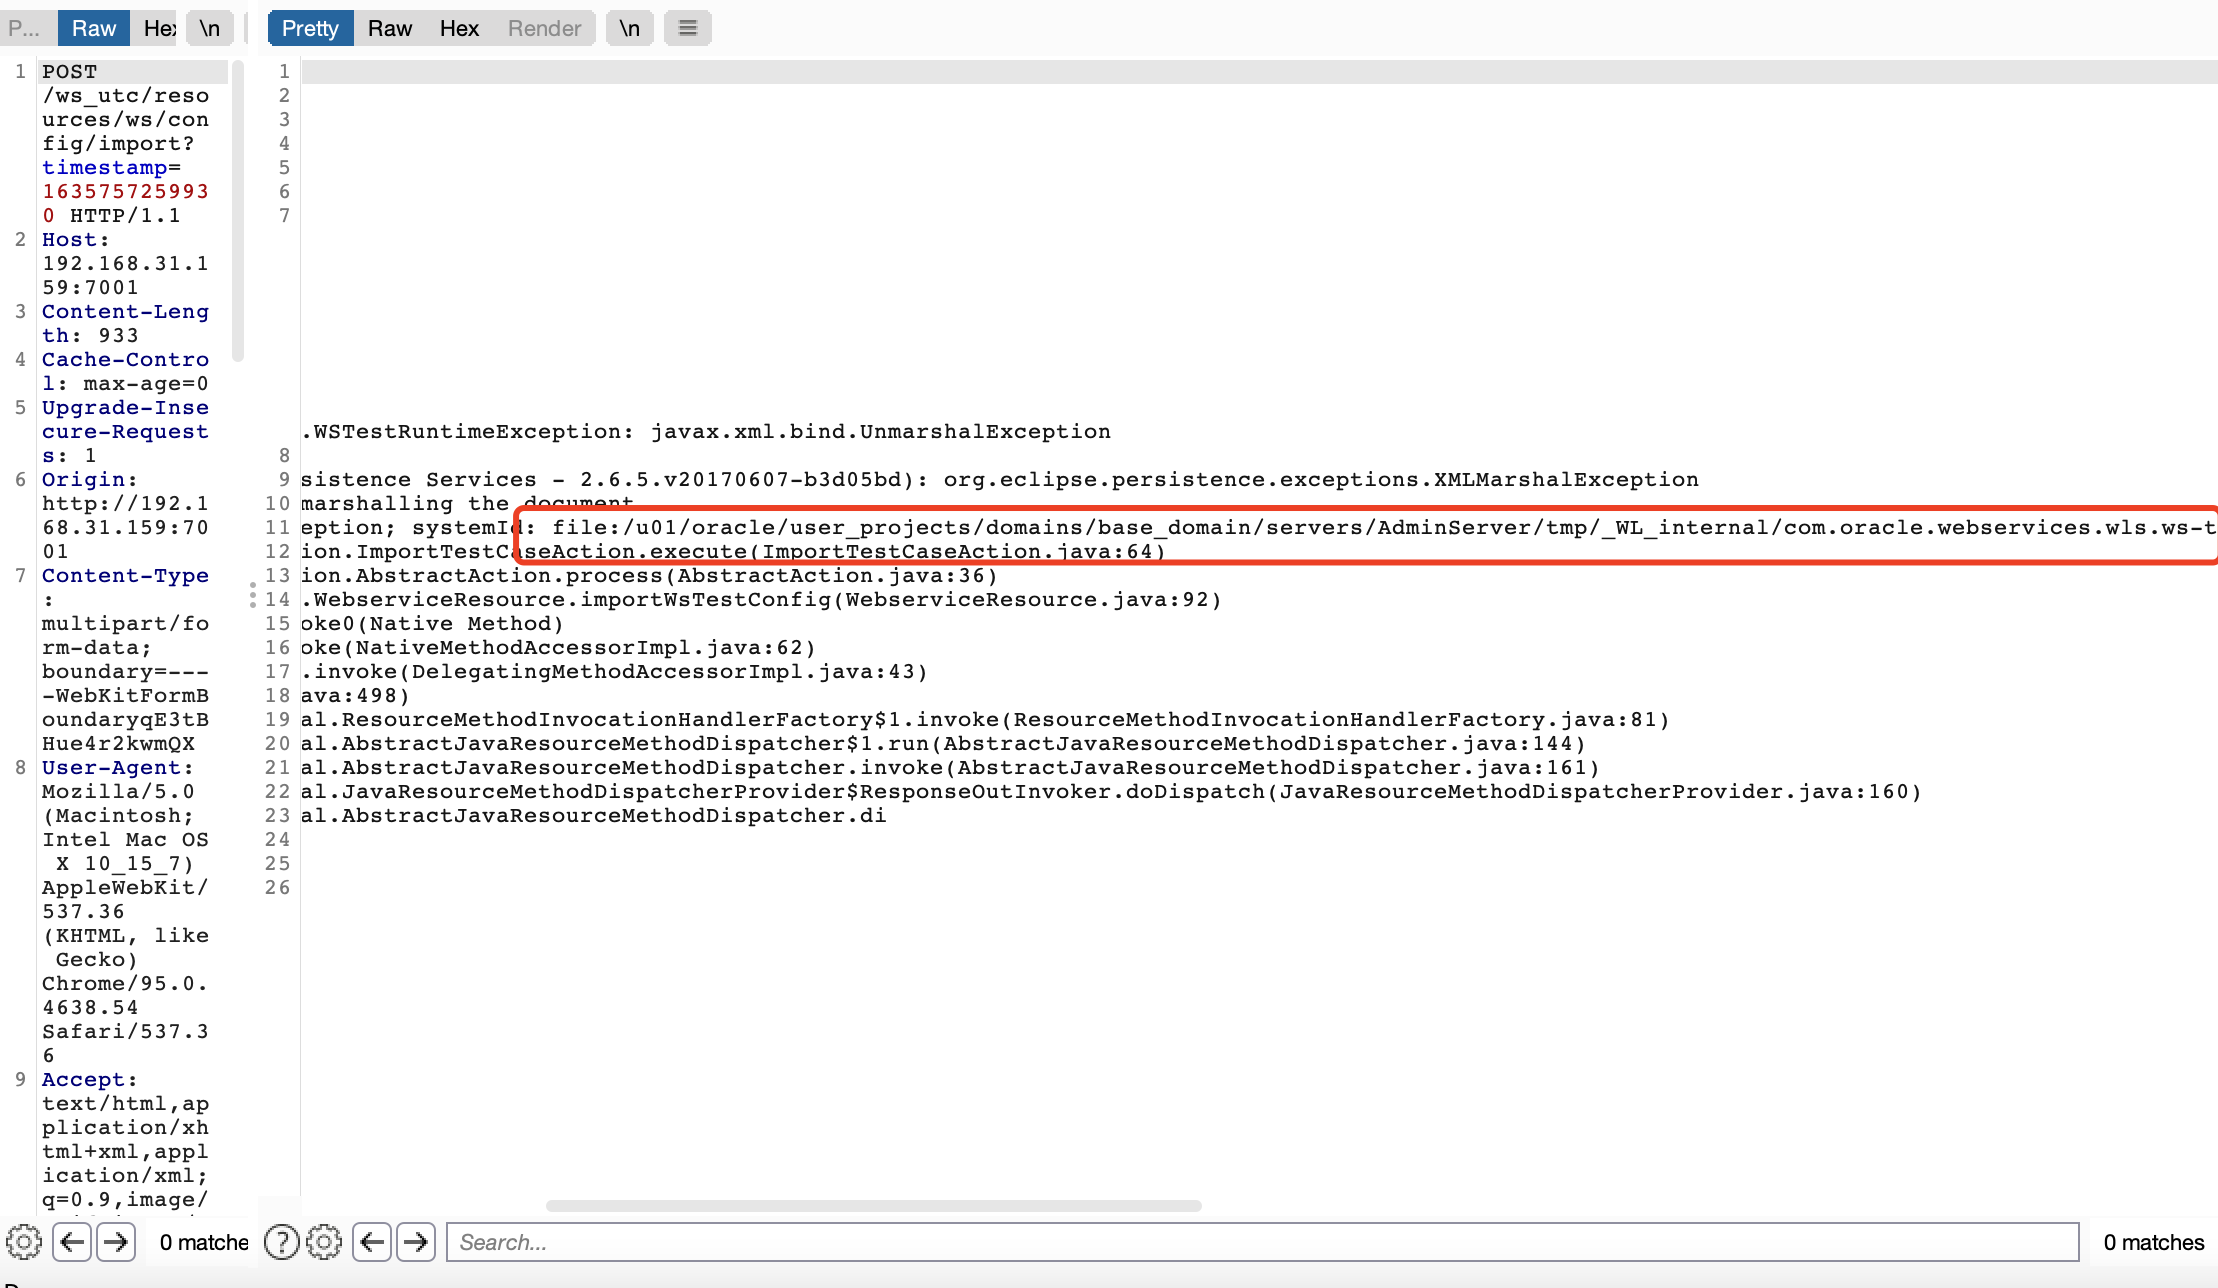The image size is (2218, 1288).
Task: Select the Raw tab in the request panel
Action: [x=93, y=27]
